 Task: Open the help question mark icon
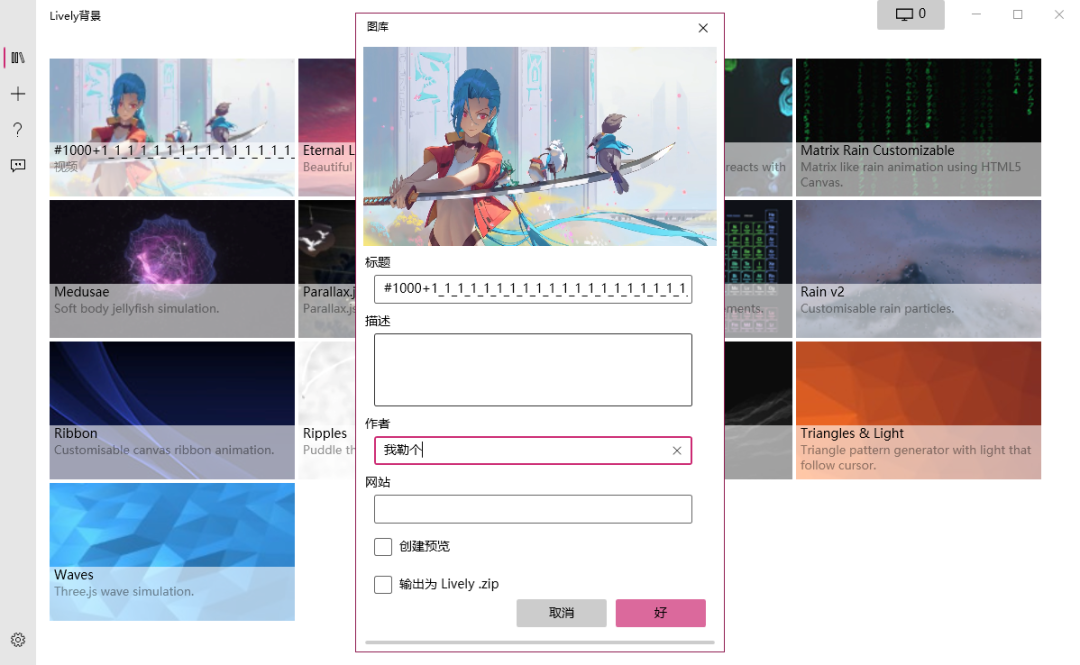coord(18,130)
